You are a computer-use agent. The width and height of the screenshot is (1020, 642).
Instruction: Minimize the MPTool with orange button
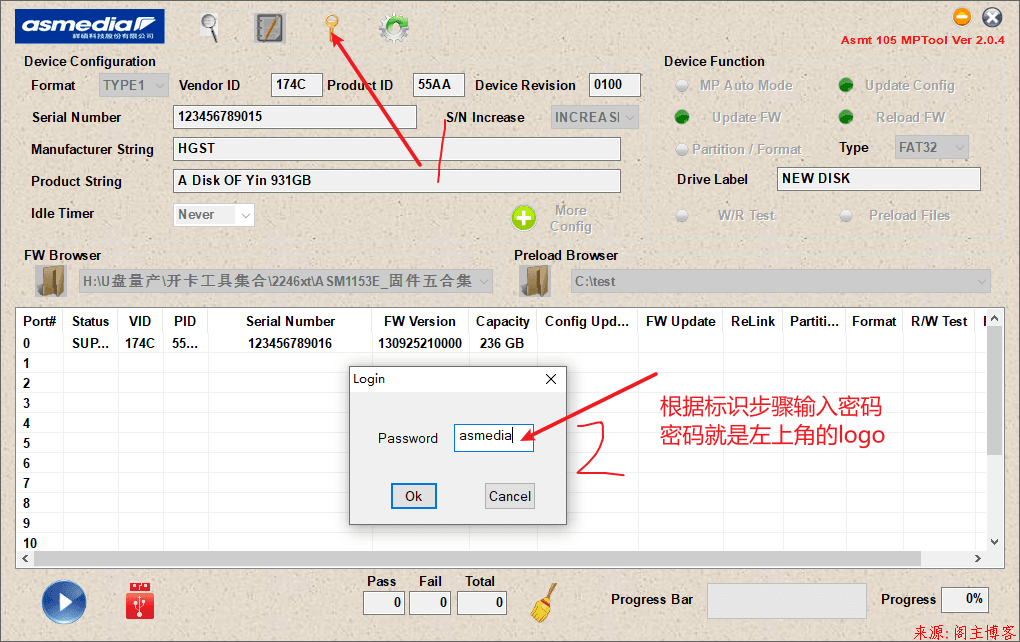tap(961, 16)
